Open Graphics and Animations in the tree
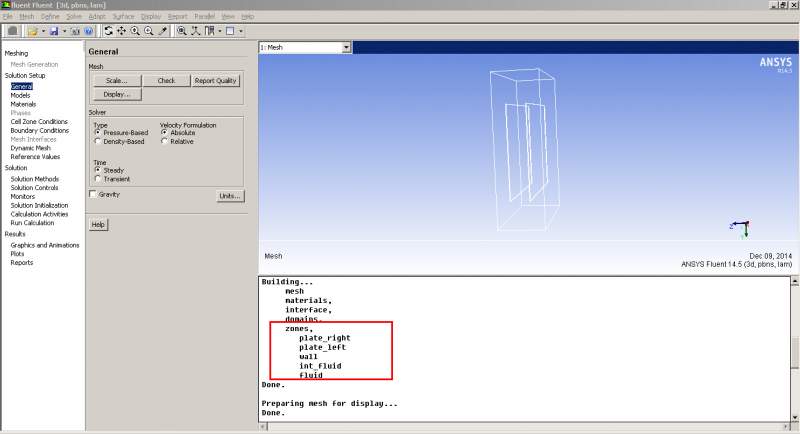The width and height of the screenshot is (800, 434). 45,245
